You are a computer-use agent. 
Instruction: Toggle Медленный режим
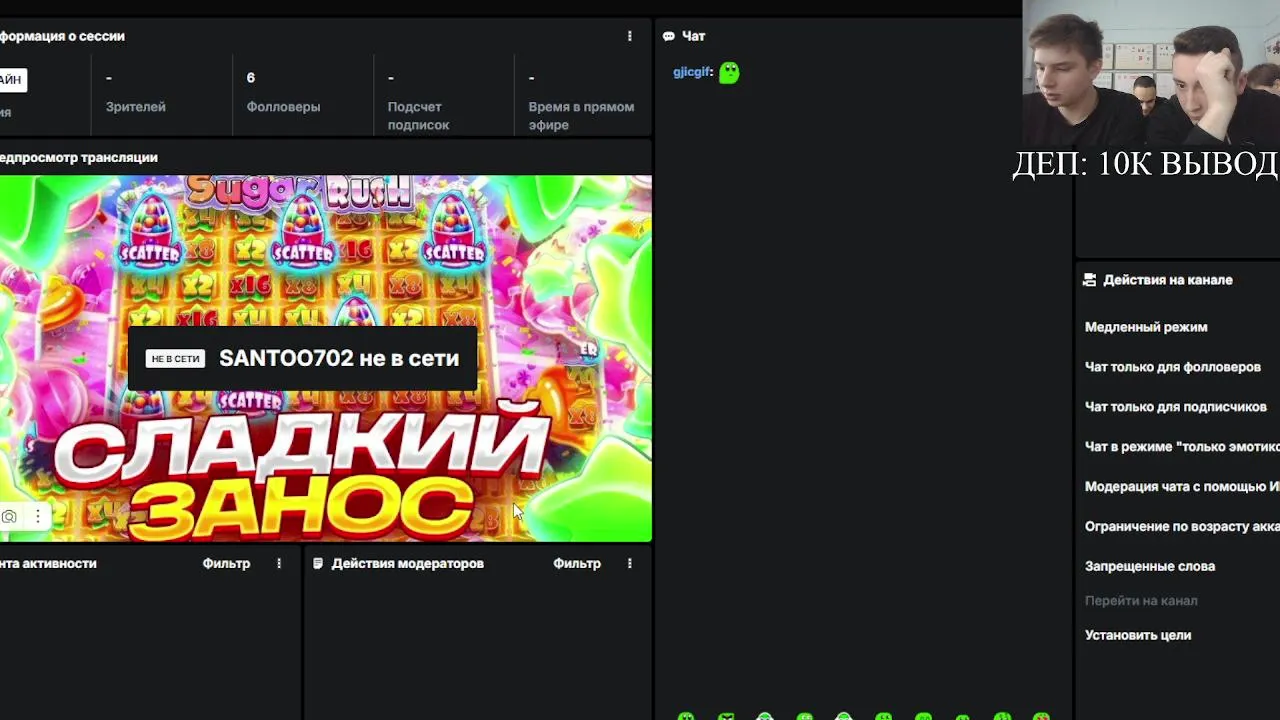click(1146, 327)
